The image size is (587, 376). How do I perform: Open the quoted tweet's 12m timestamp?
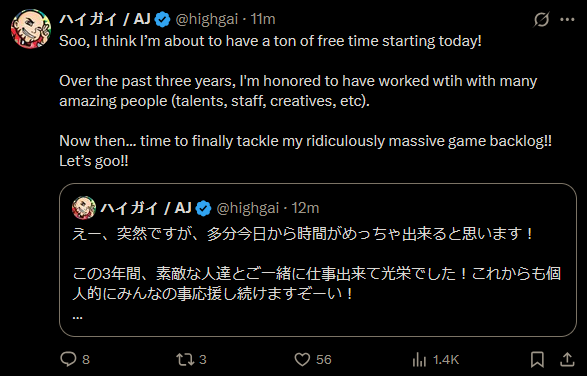pos(305,208)
